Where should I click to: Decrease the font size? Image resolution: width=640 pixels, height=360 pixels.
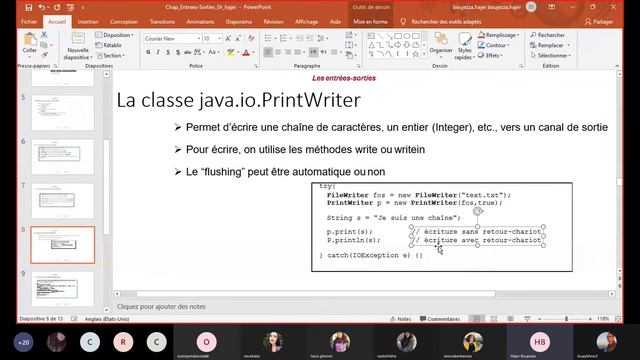coord(238,38)
